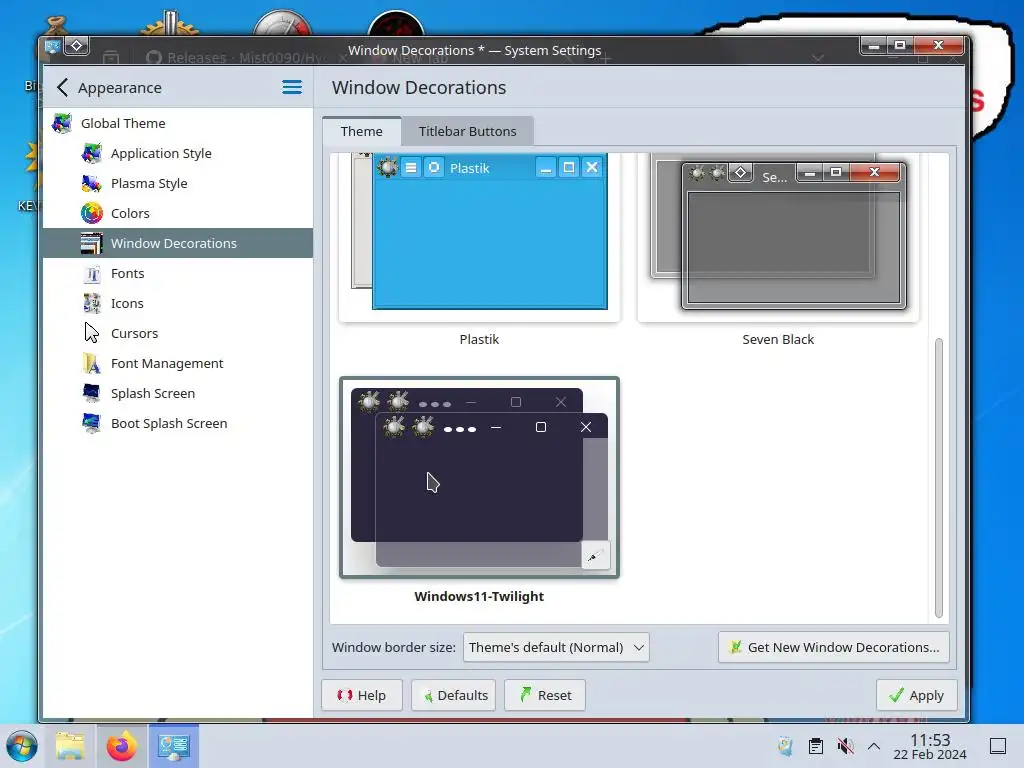The image size is (1024, 768).
Task: Open the Window border size dropdown
Action: (556, 647)
